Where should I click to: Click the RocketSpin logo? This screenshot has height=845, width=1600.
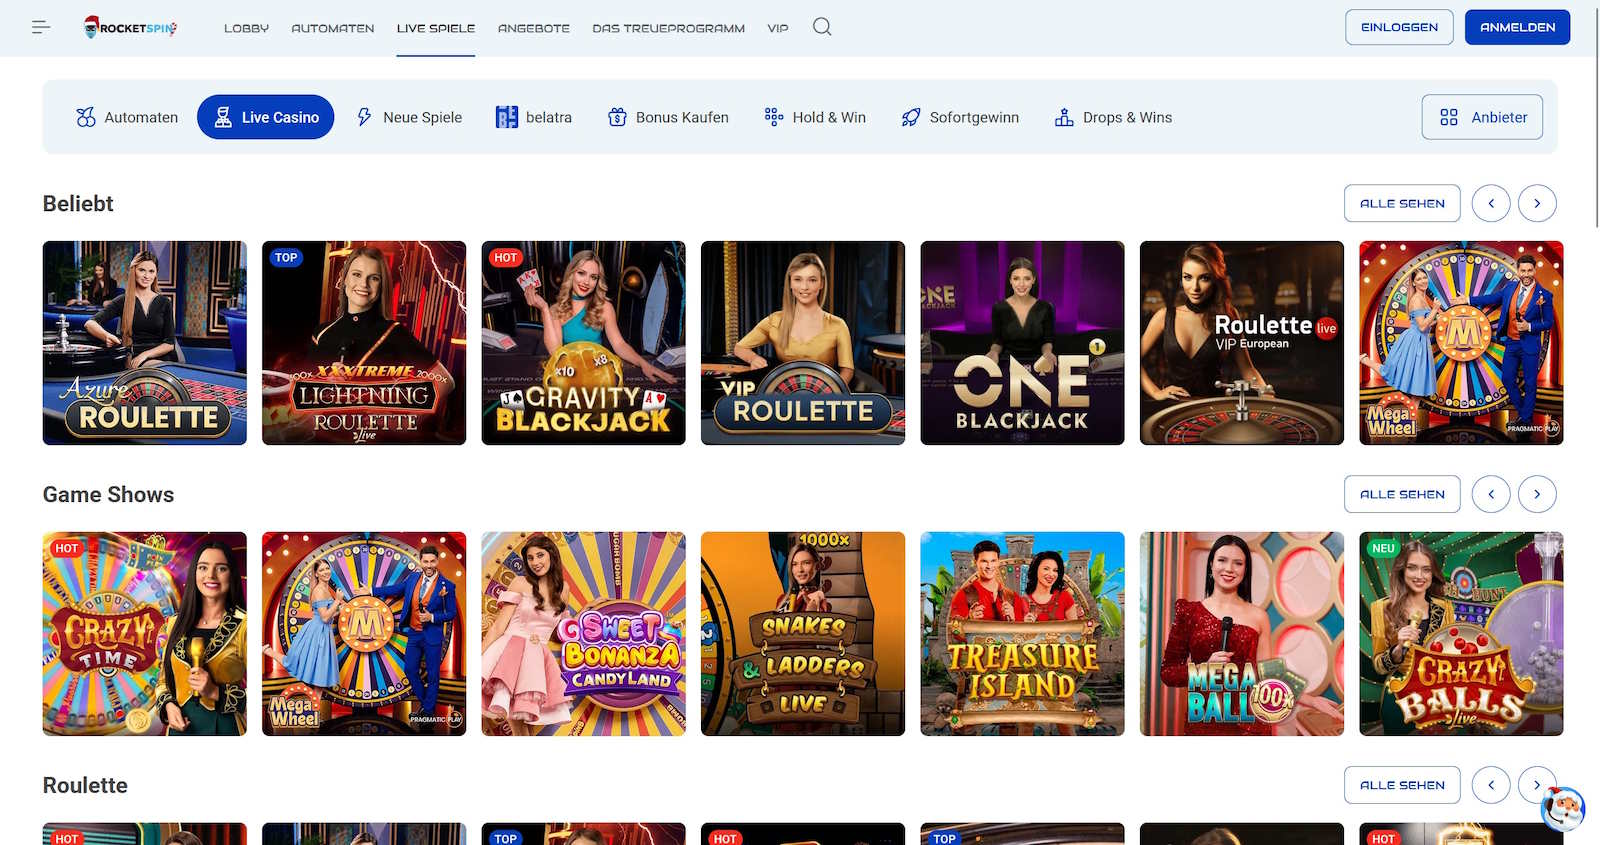131,27
